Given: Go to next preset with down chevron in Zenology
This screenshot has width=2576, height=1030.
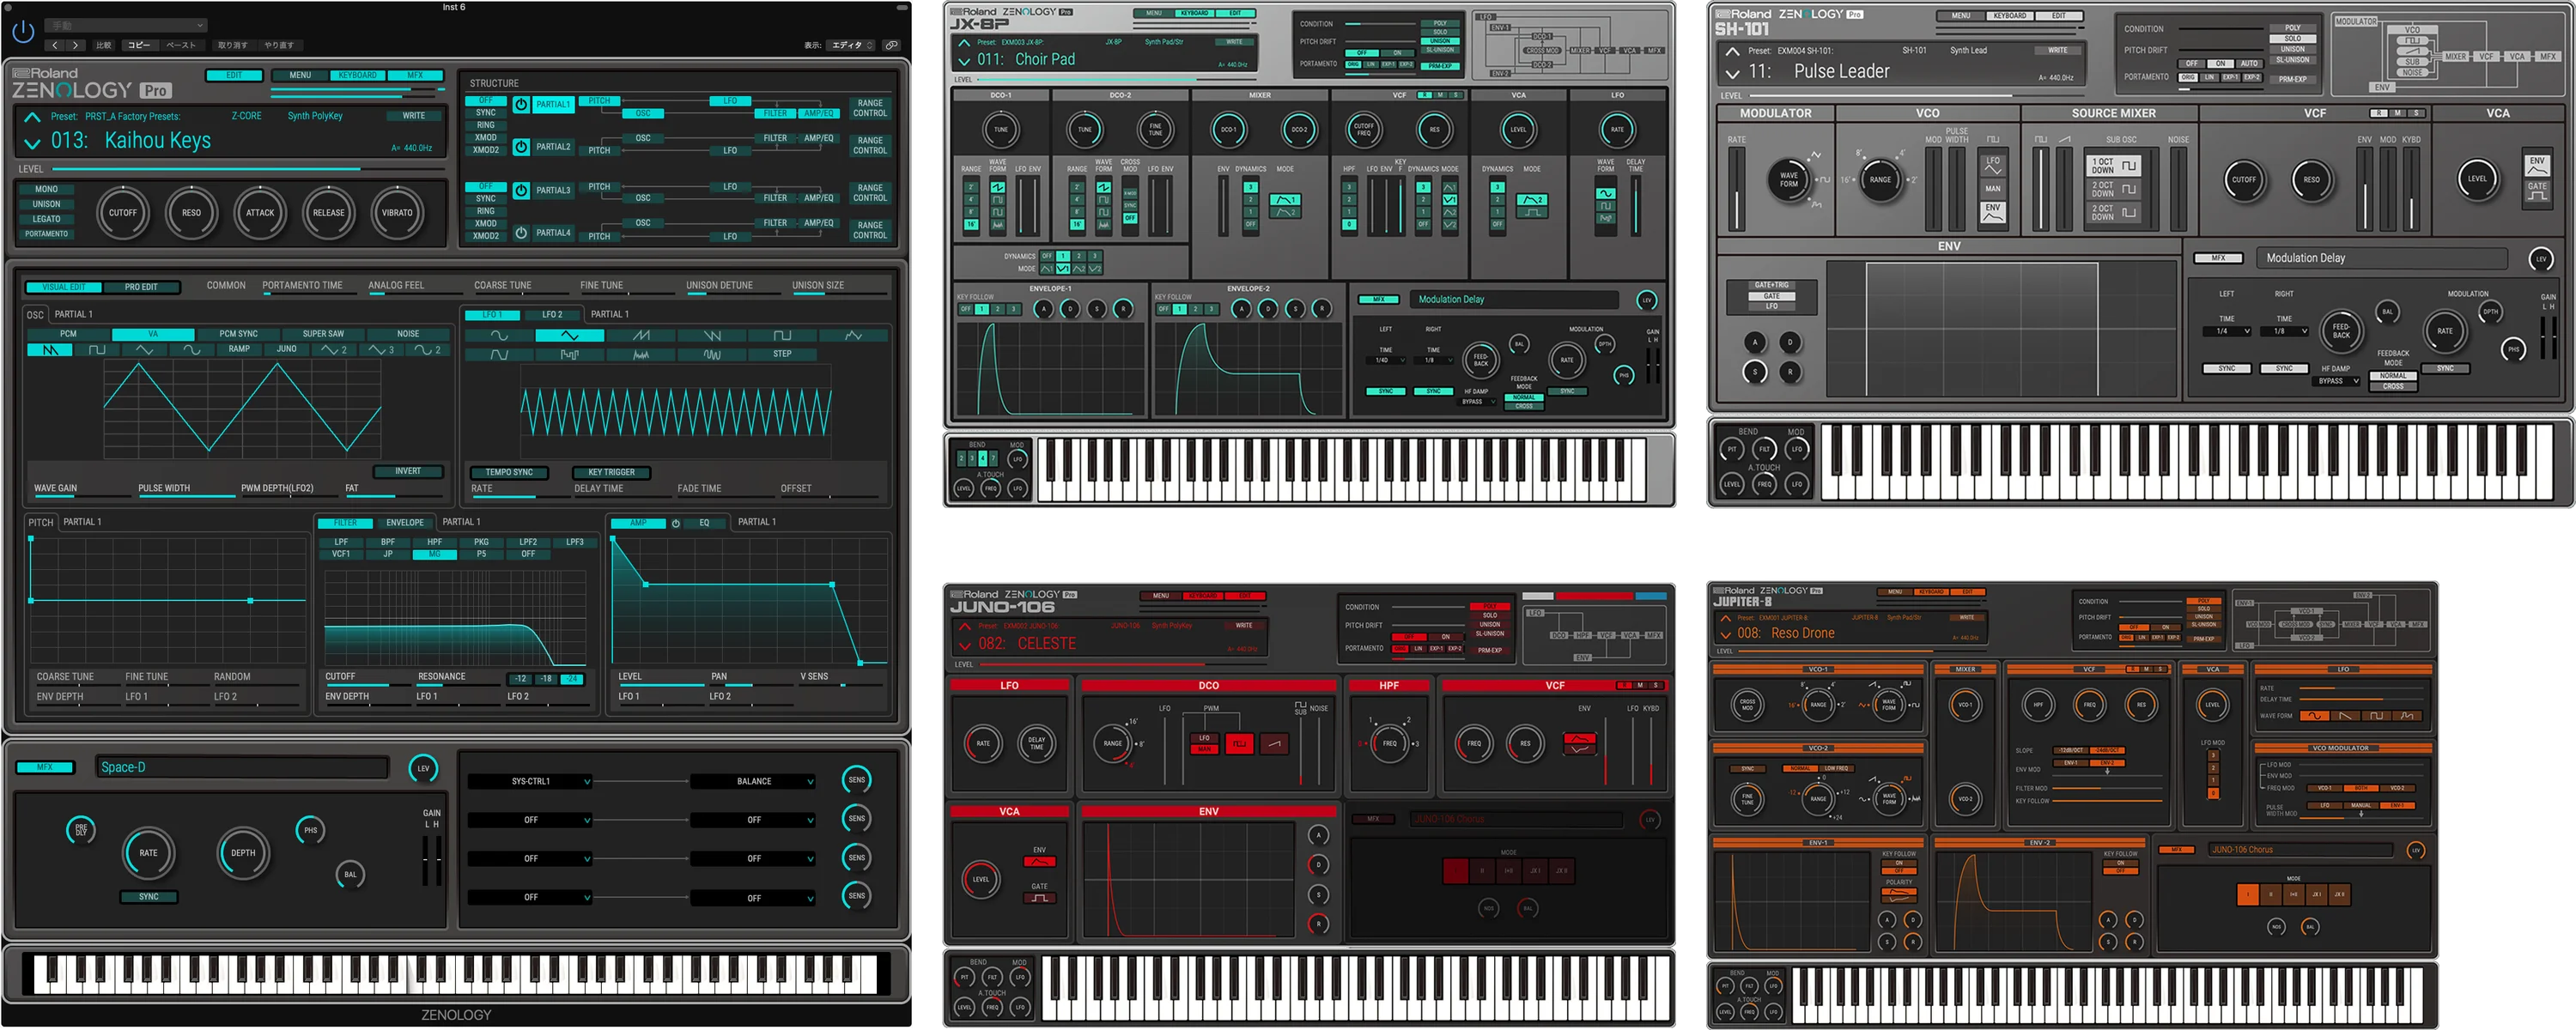Looking at the screenshot, I should coord(32,143).
